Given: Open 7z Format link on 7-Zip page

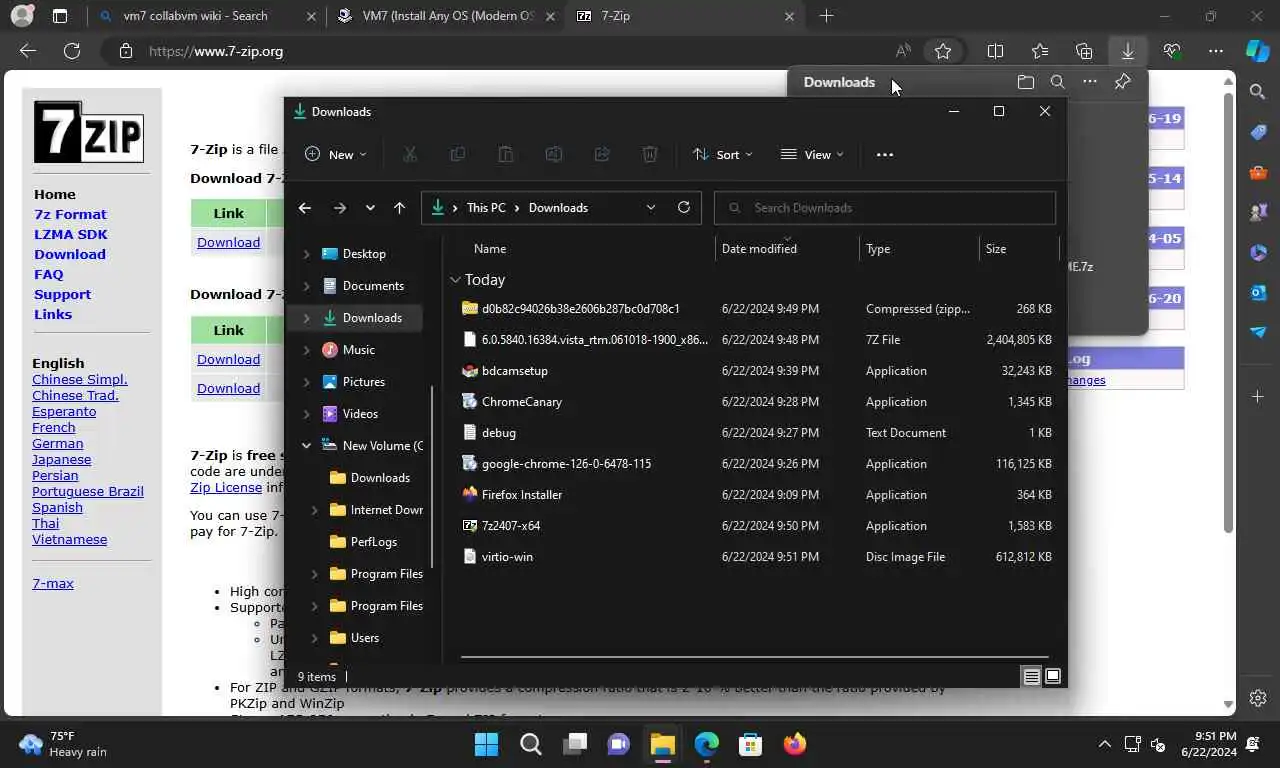Looking at the screenshot, I should [70, 214].
